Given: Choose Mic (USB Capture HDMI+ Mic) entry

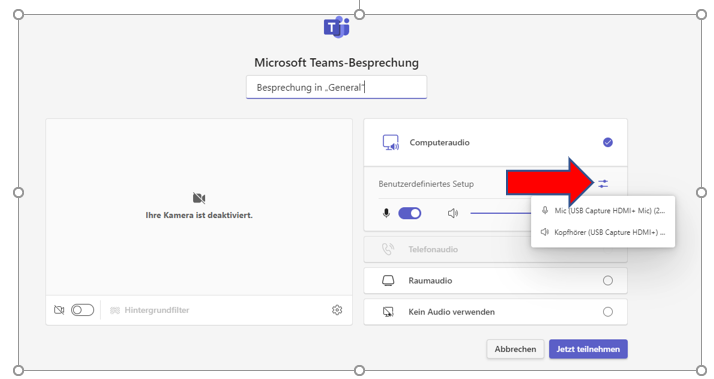Looking at the screenshot, I should pos(603,210).
